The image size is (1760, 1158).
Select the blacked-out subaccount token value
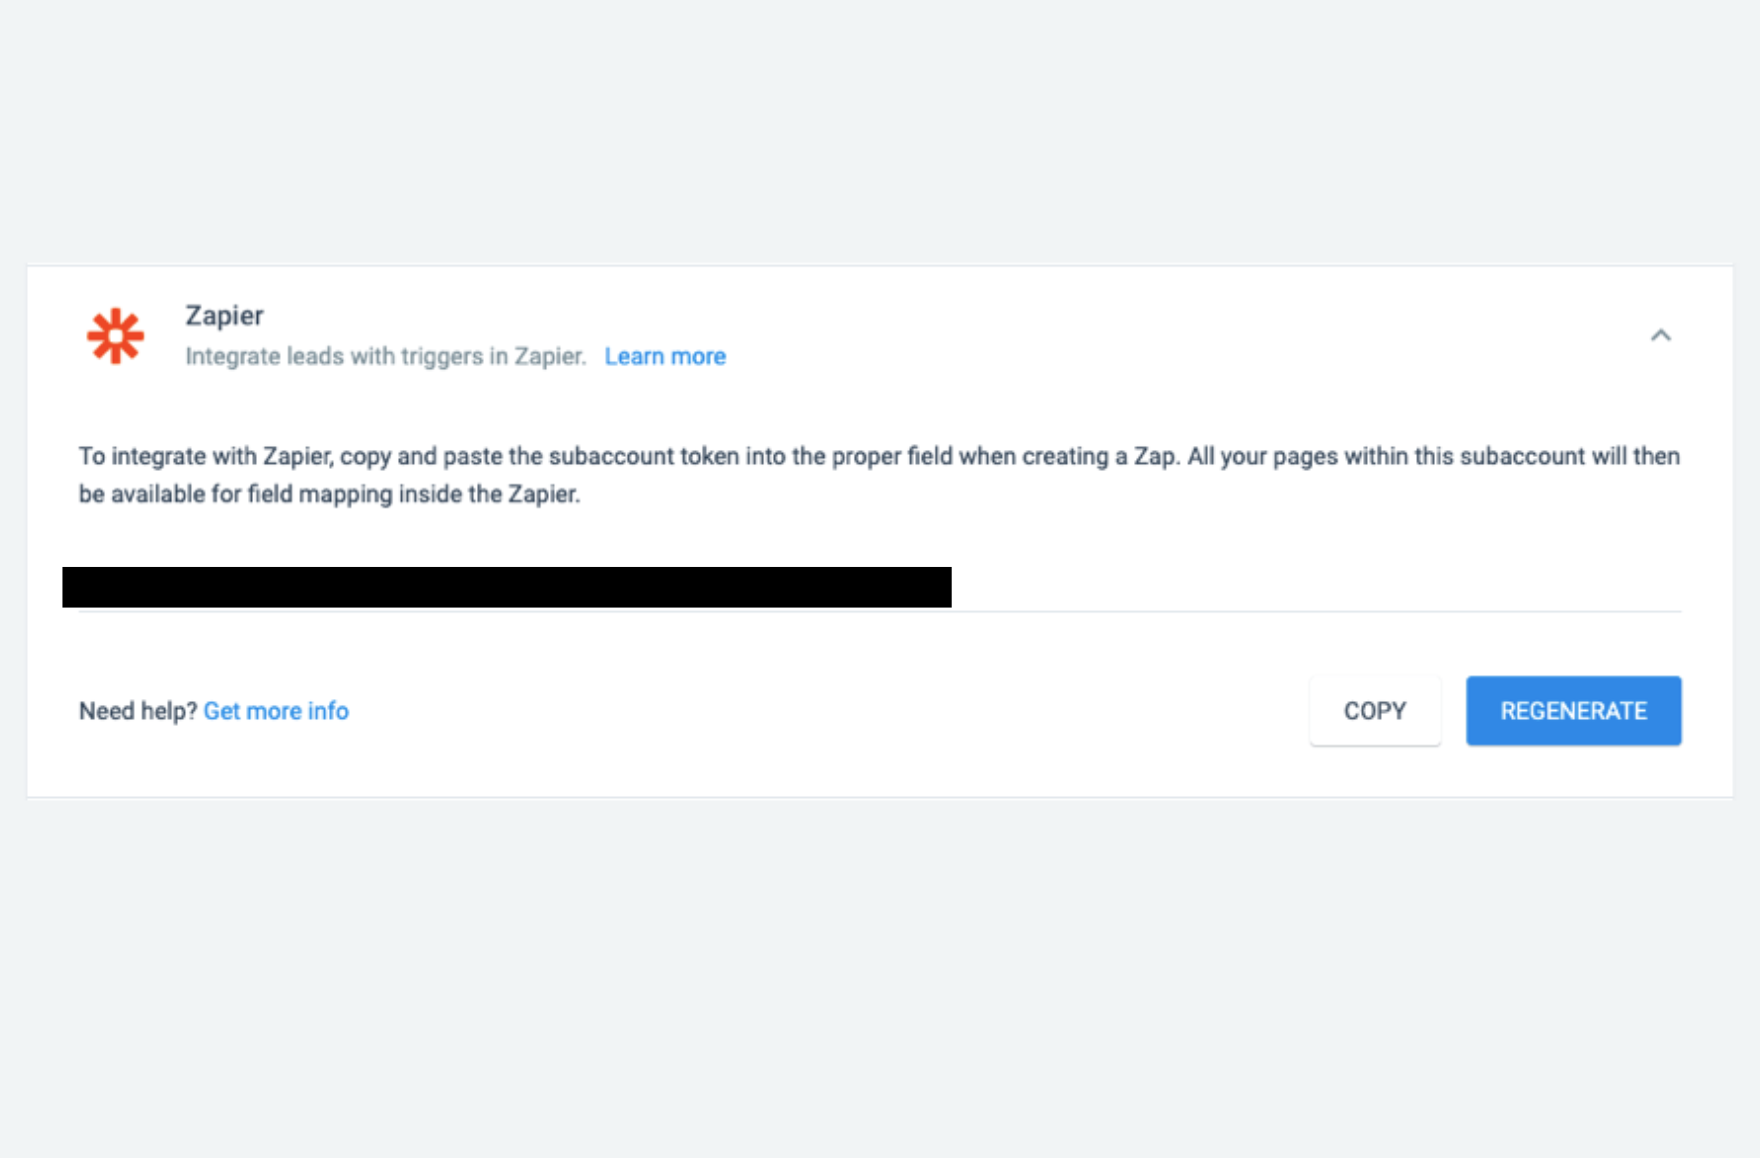506,587
